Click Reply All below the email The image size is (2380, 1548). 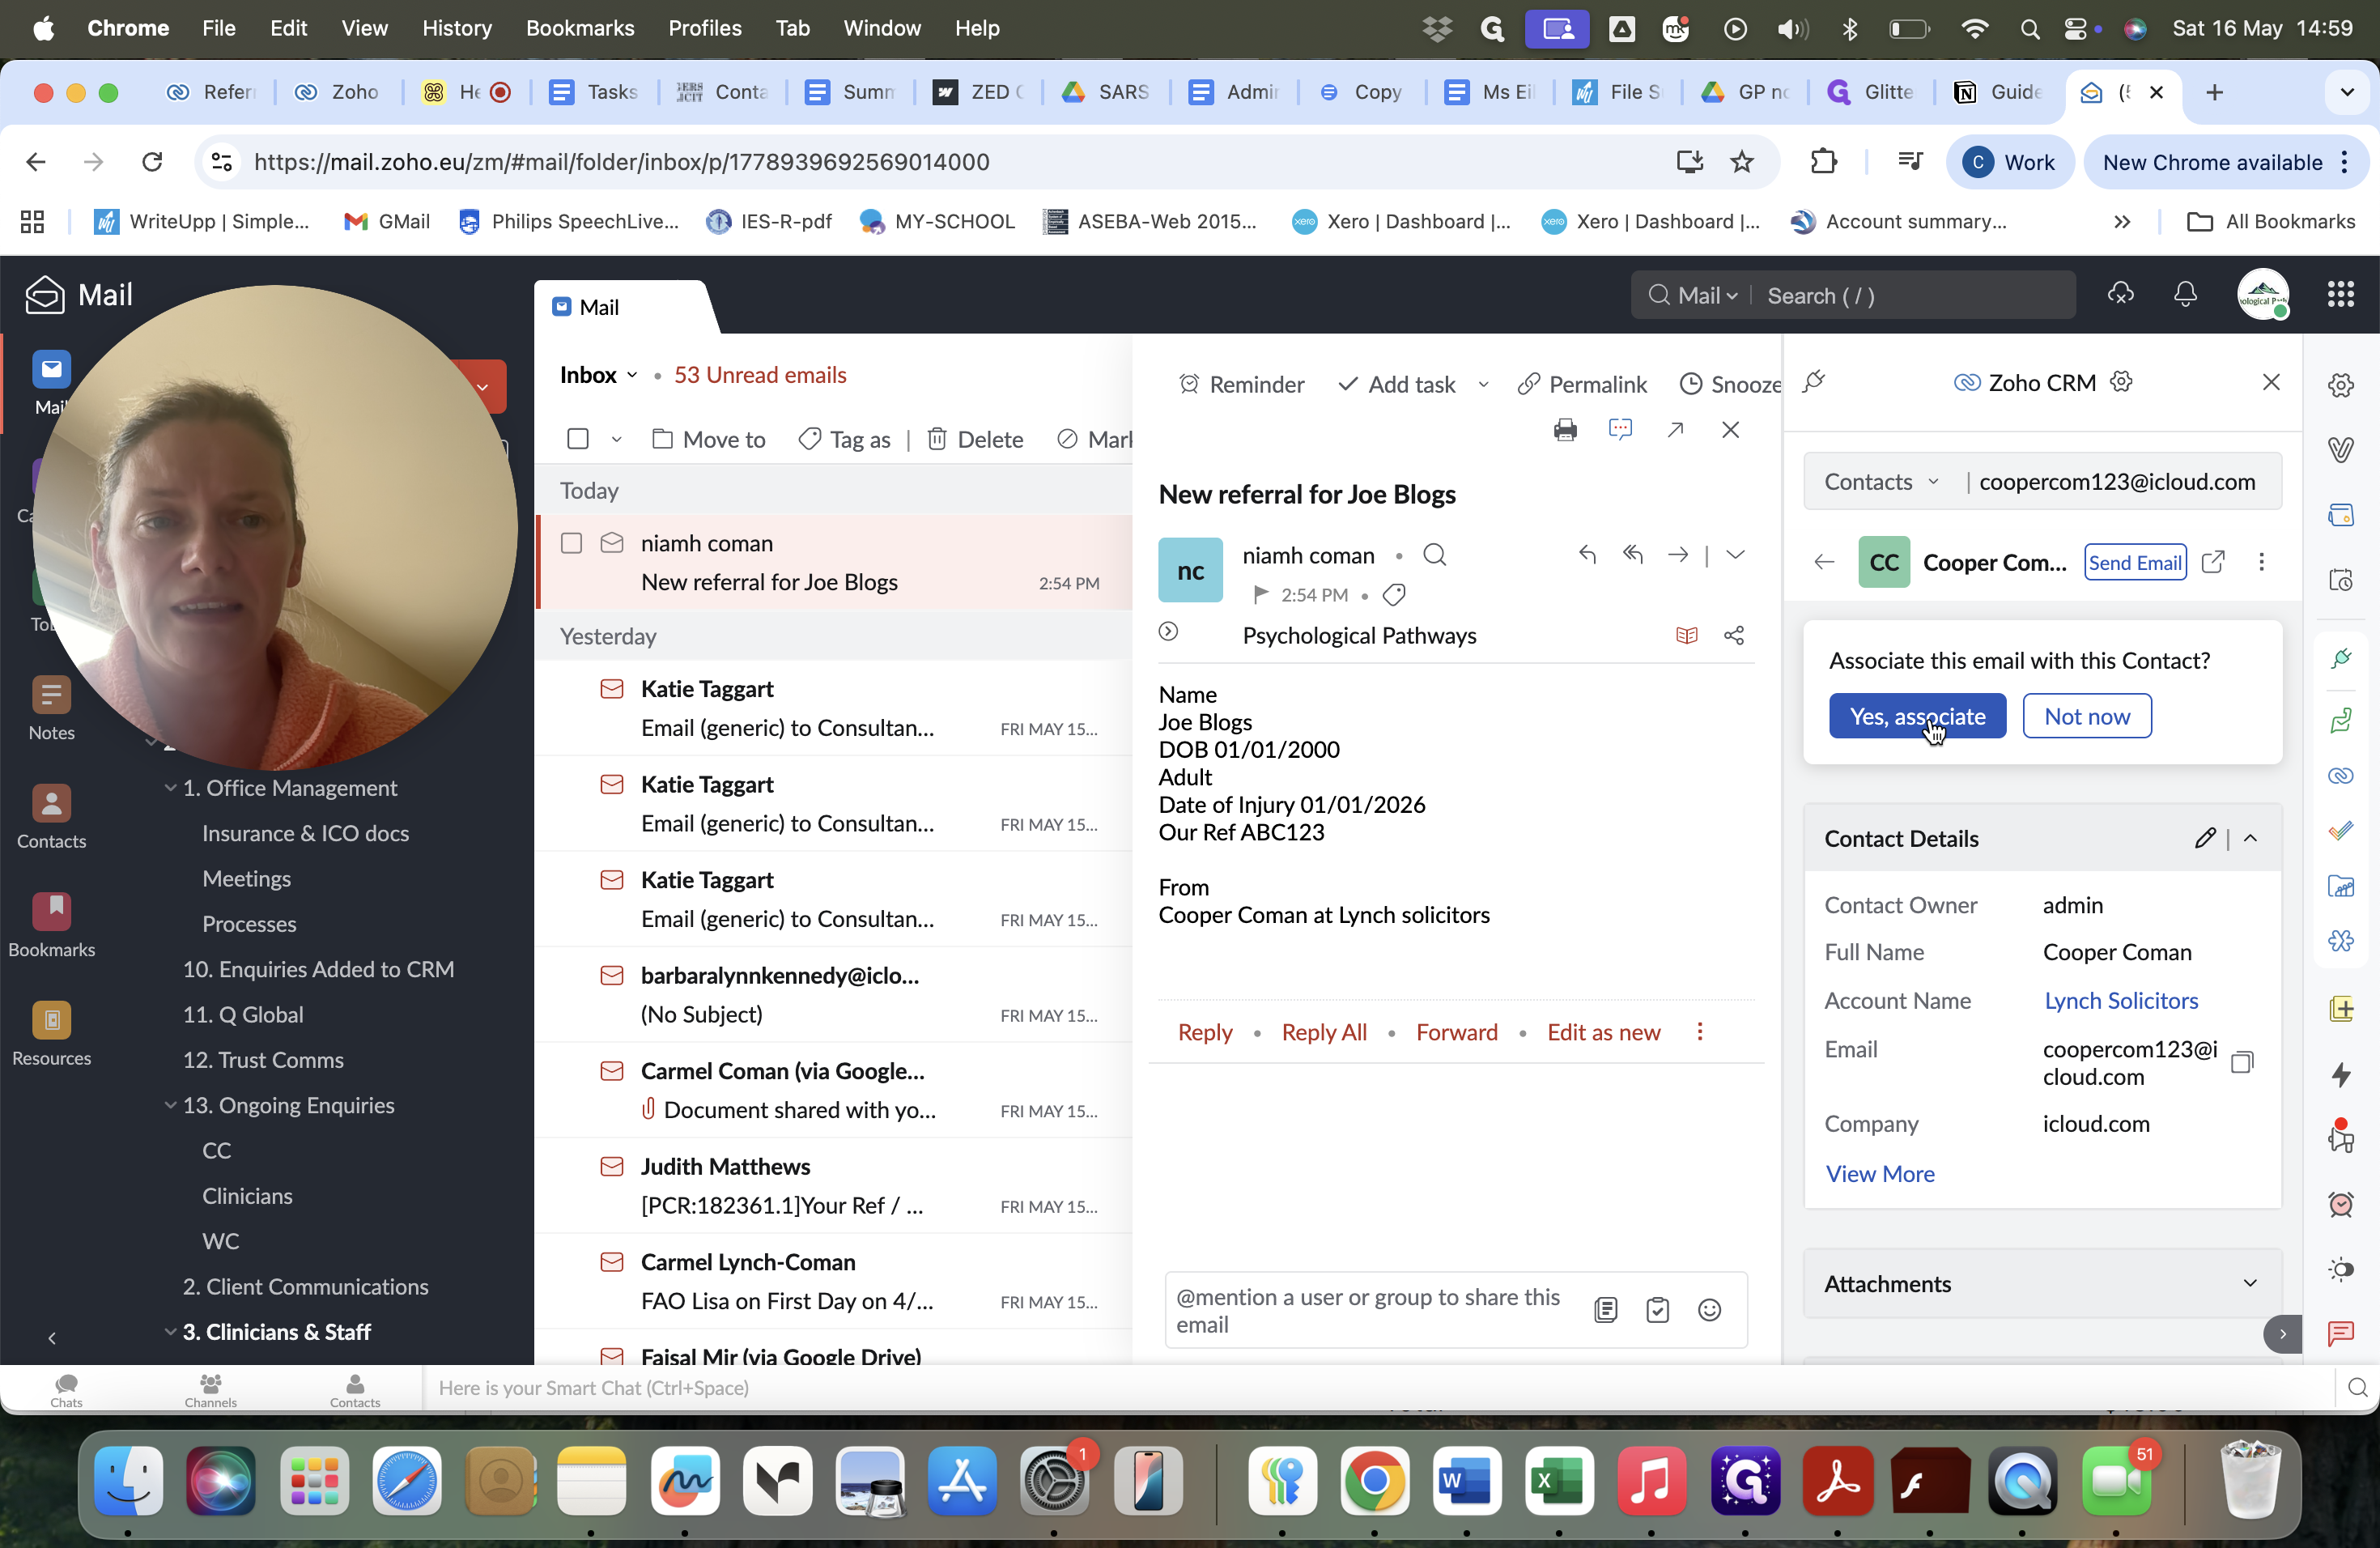pos(1324,1032)
